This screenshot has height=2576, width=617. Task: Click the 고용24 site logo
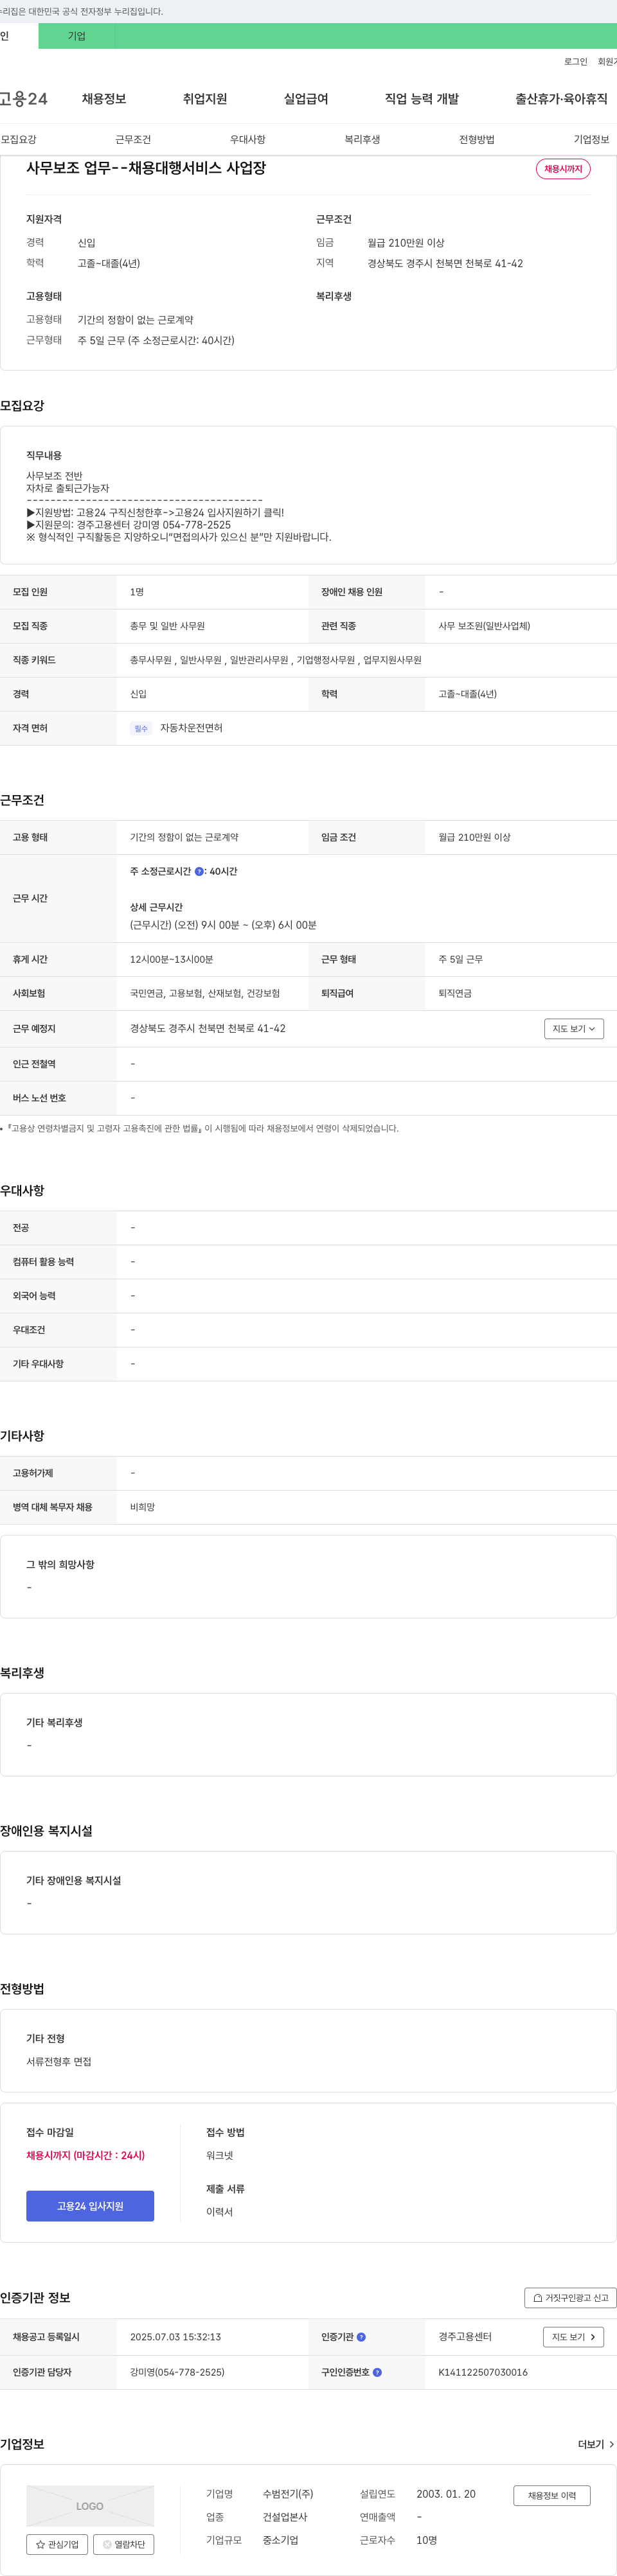pos(24,99)
